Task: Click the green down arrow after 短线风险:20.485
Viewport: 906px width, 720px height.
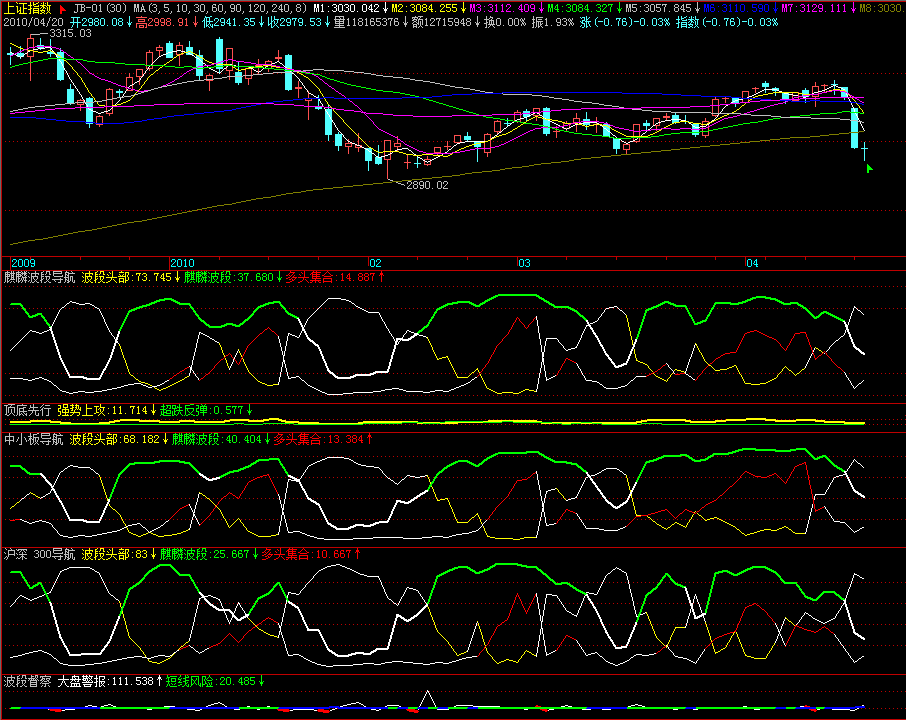Action: coord(262,681)
